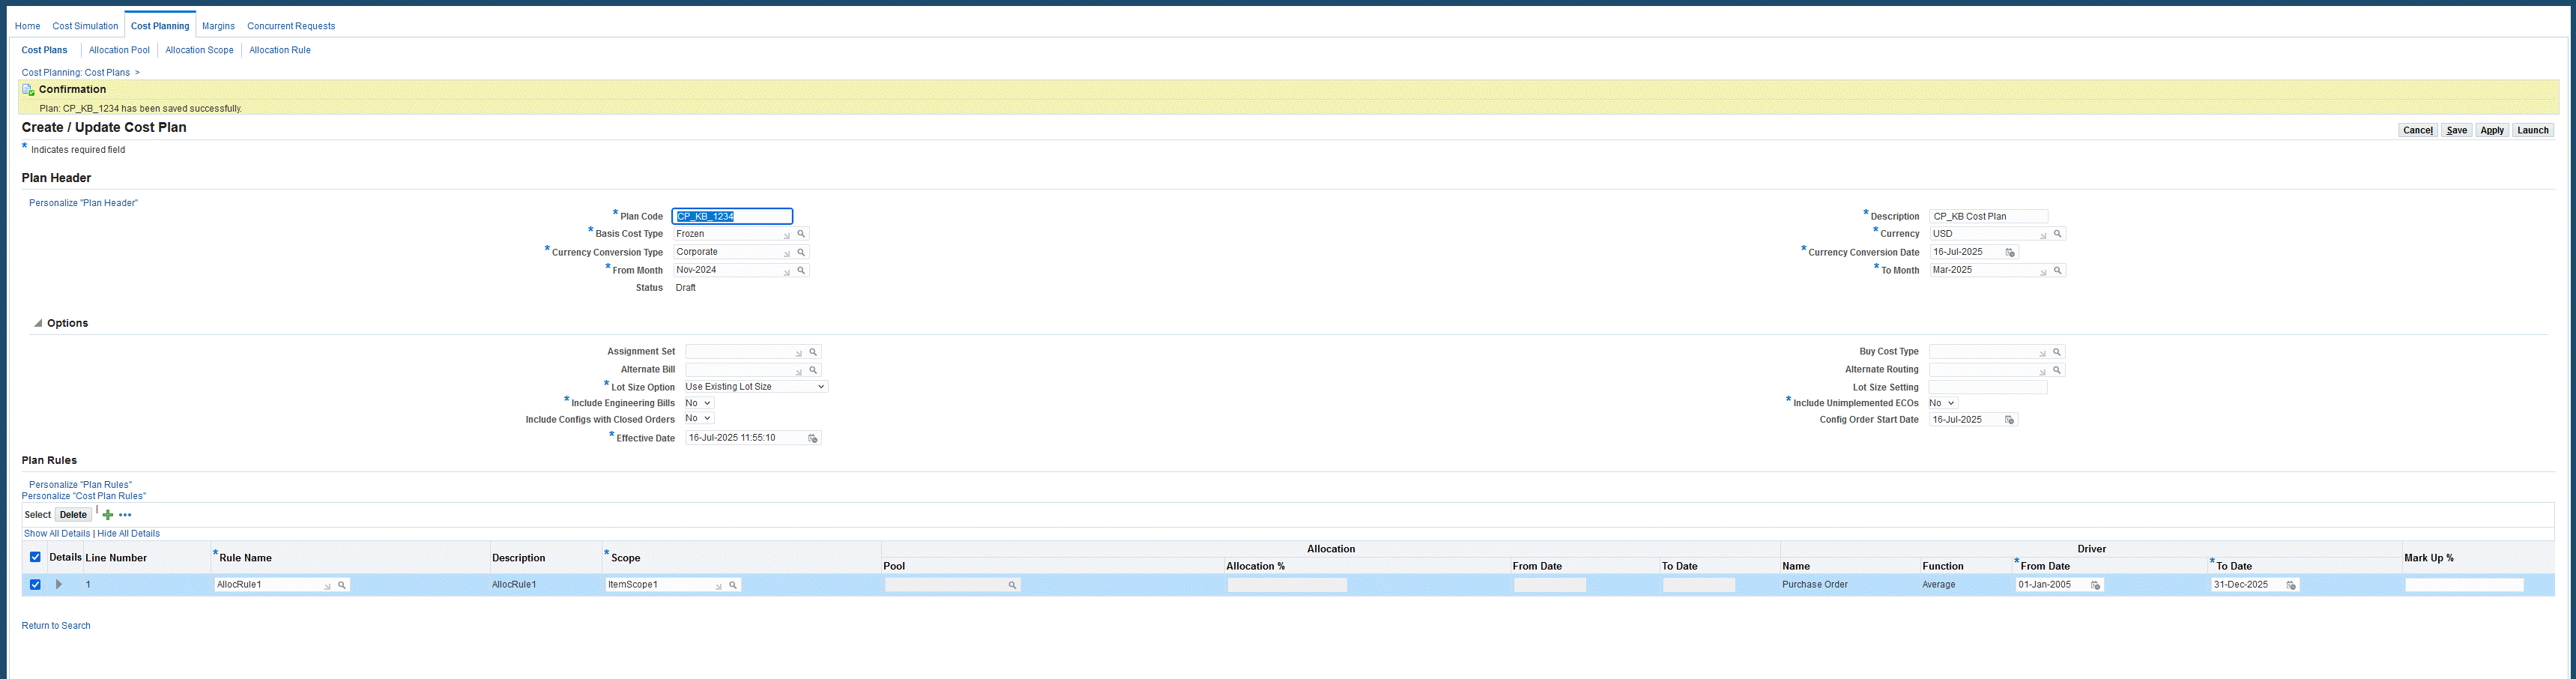Click the Allocation % field
Screen dimensions: 2576x679
click(1287, 585)
